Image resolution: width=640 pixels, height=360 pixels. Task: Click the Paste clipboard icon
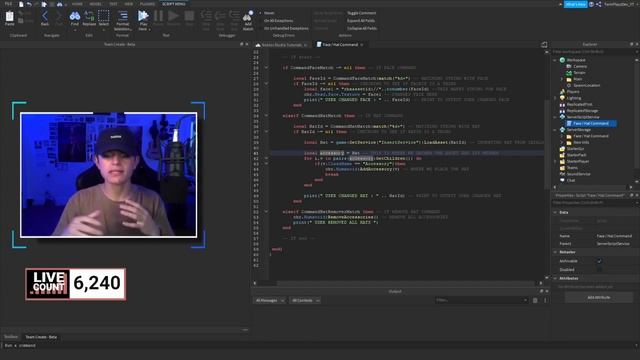click(x=9, y=17)
